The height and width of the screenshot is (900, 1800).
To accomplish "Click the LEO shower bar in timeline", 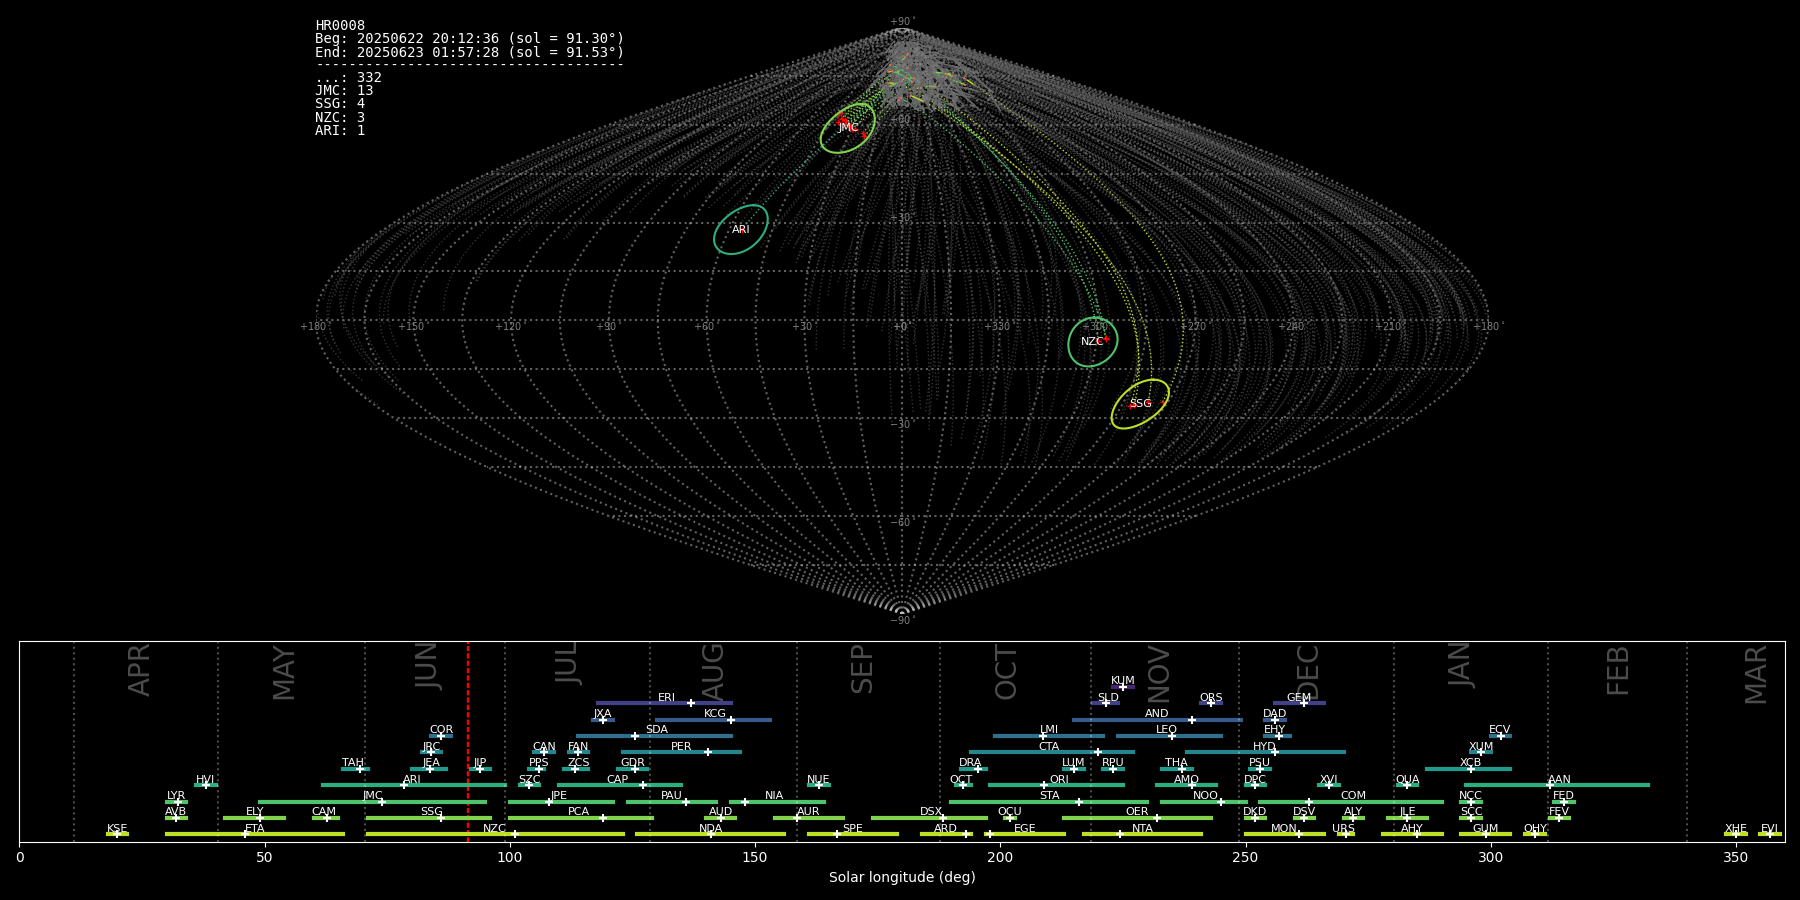I will point(1169,736).
